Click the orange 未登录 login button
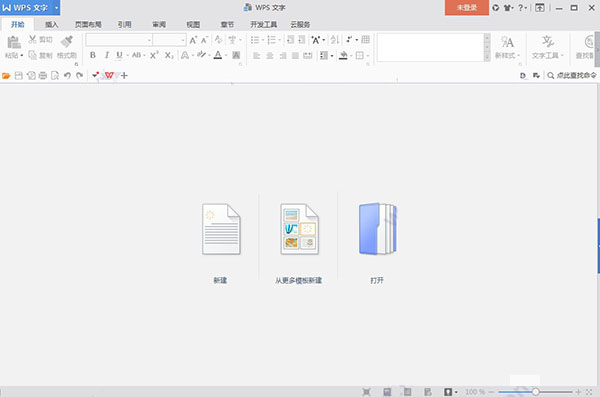The width and height of the screenshot is (600, 397). pyautogui.click(x=466, y=8)
